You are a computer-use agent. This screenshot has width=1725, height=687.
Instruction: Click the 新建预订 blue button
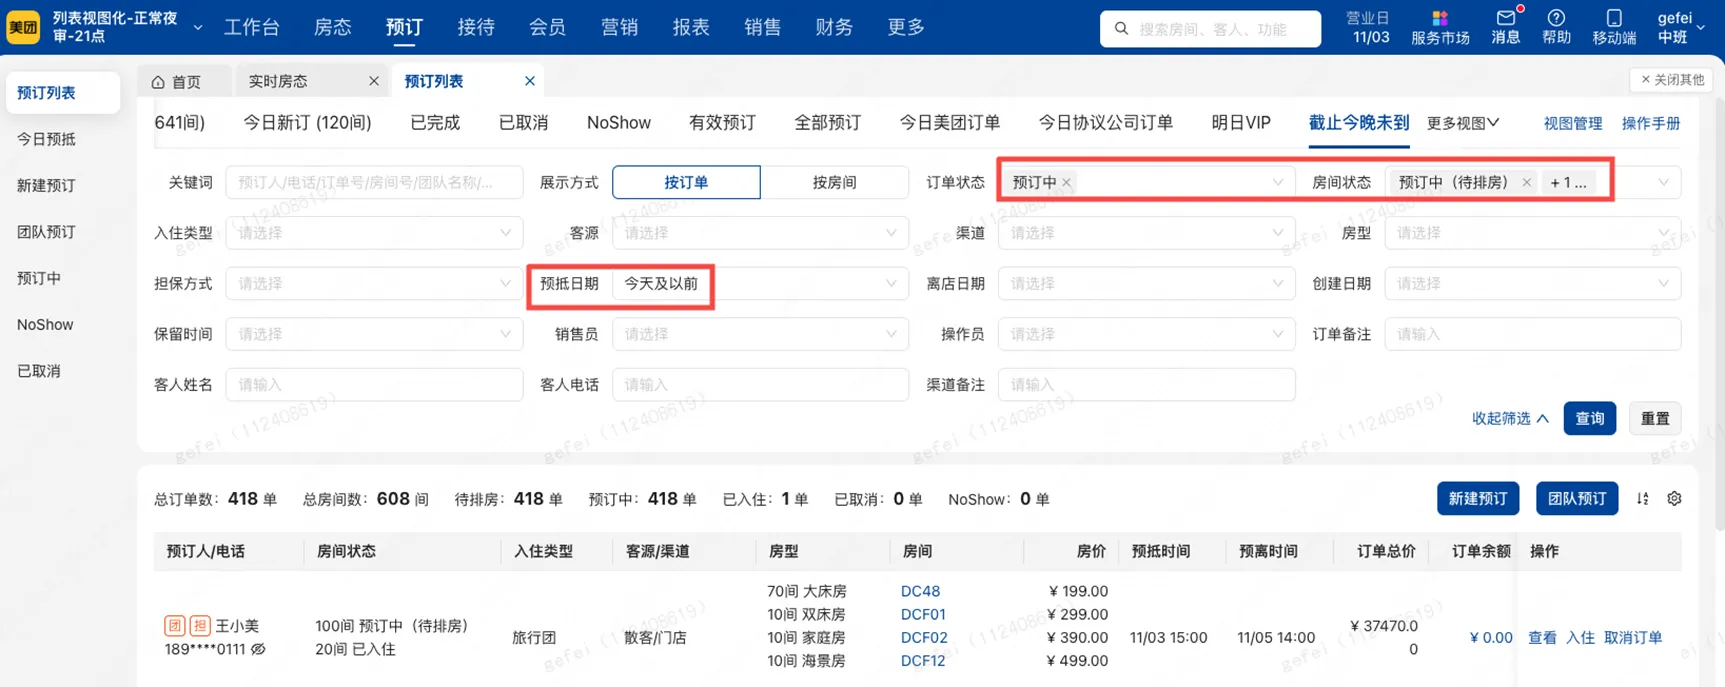(x=1478, y=498)
